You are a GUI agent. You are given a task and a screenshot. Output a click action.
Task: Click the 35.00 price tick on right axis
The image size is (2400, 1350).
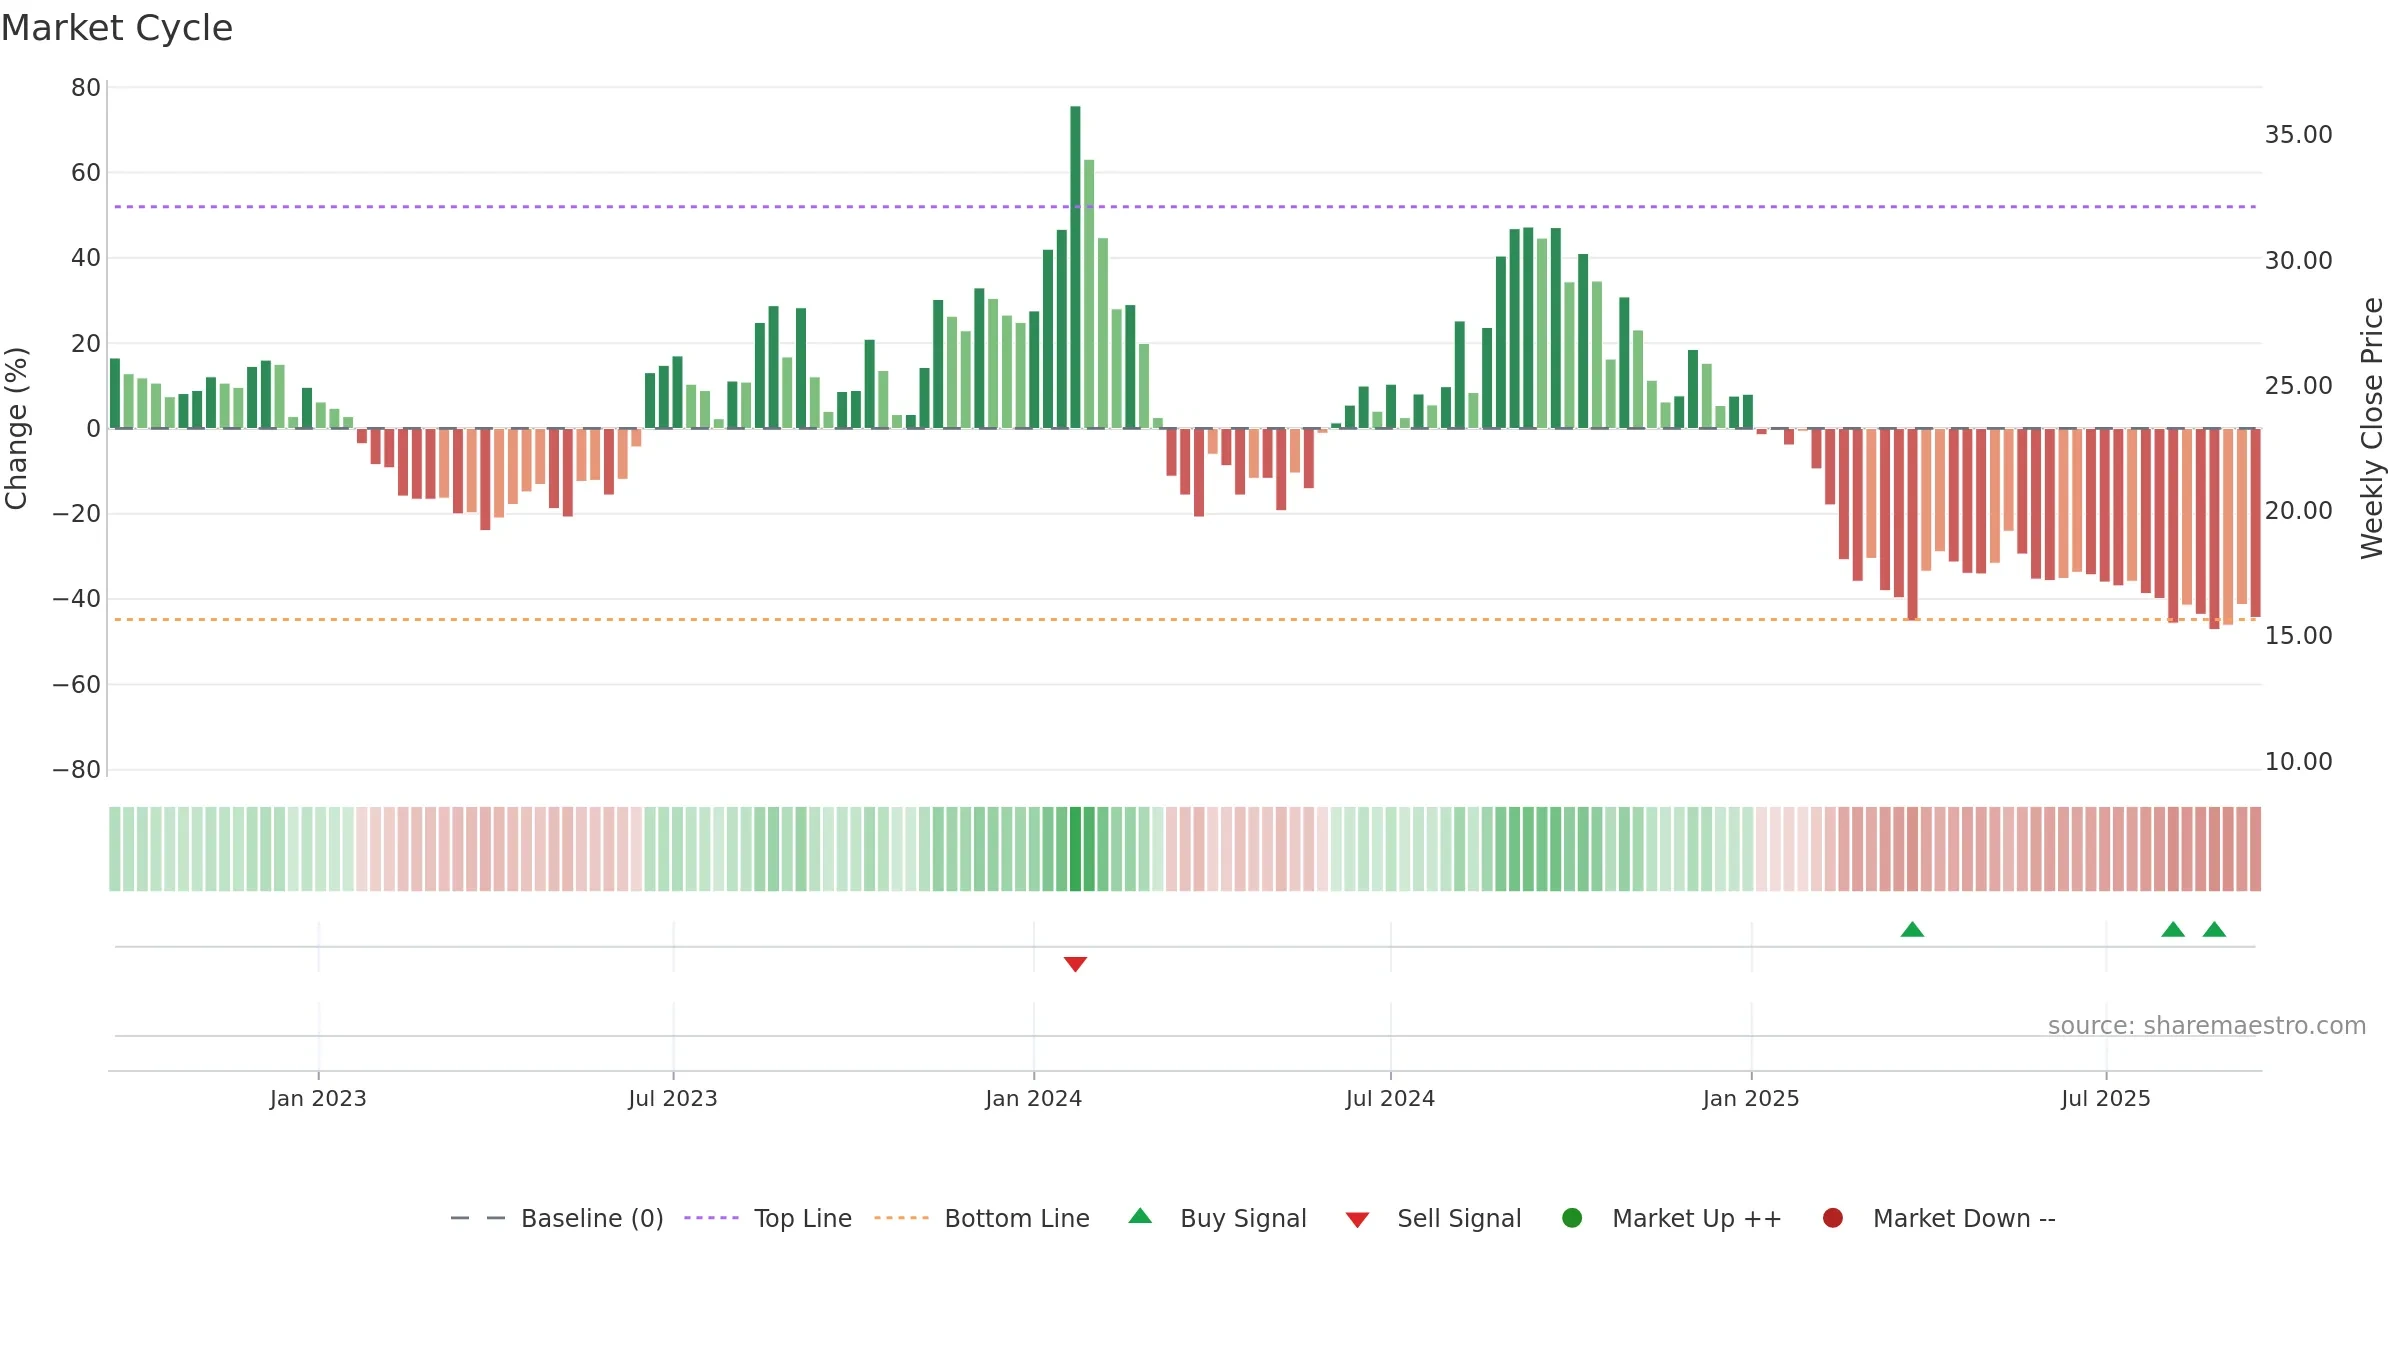pos(2298,135)
